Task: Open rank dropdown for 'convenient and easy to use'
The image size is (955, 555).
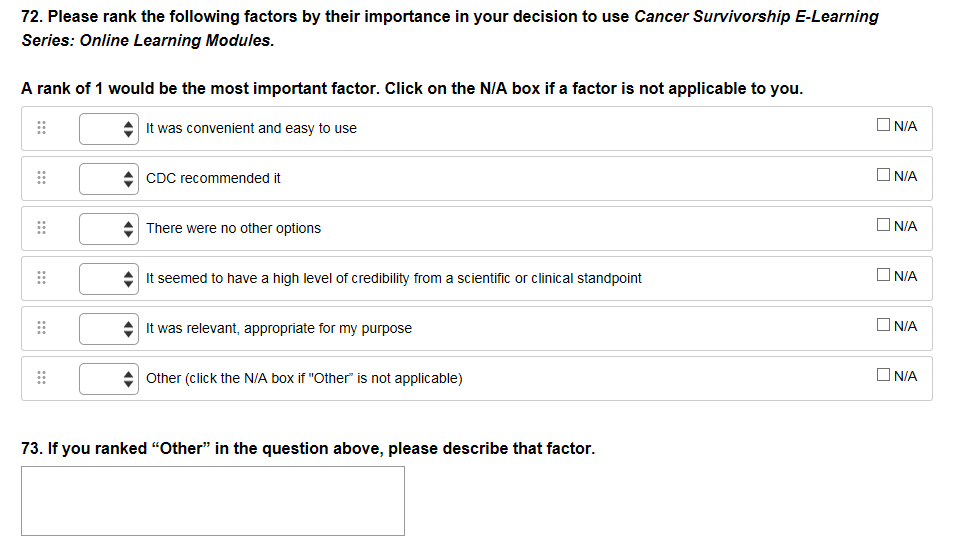Action: coord(109,128)
